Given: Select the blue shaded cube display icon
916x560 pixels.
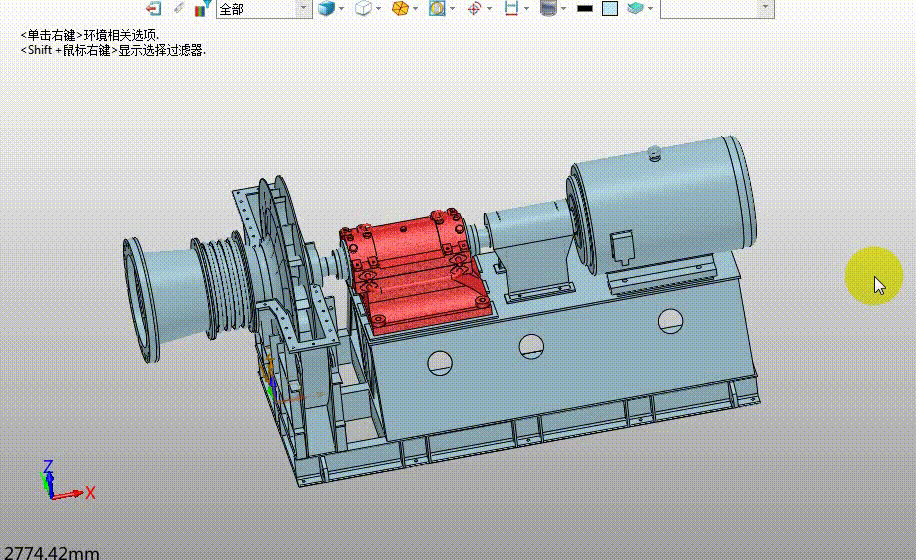Looking at the screenshot, I should tap(327, 8).
